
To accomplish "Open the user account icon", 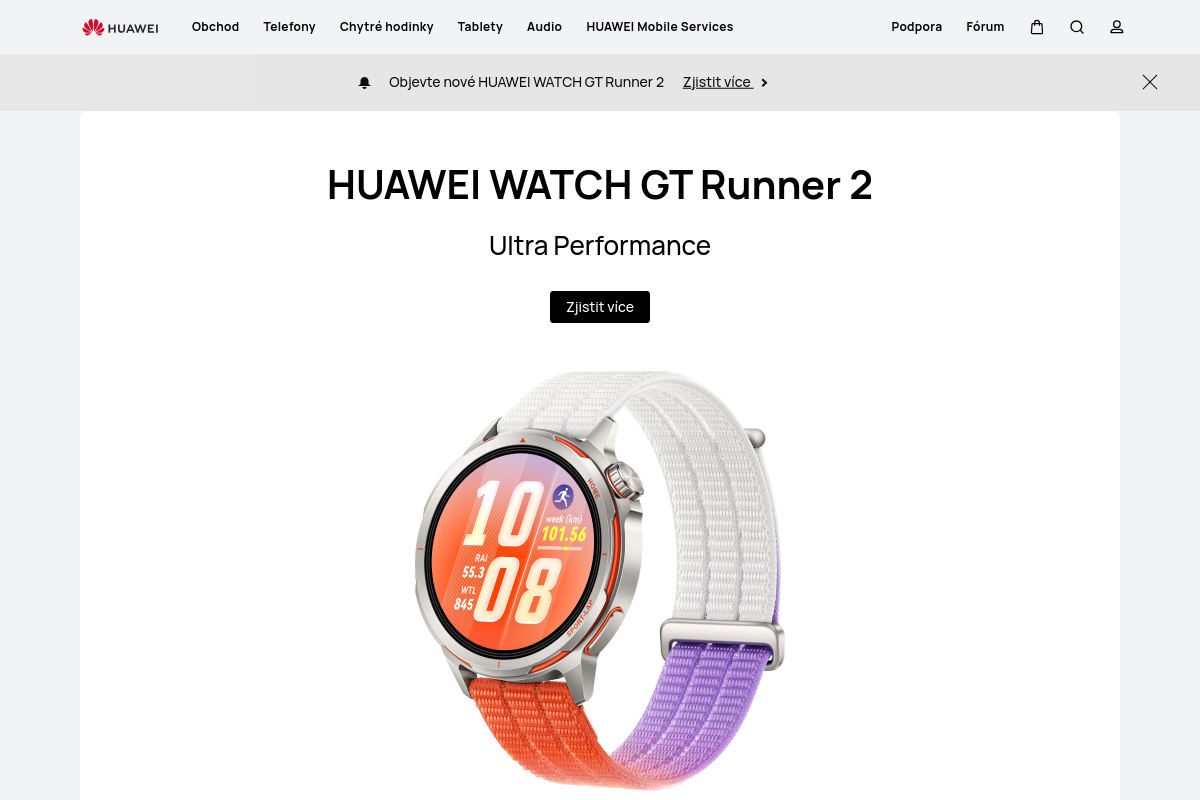I will click(x=1117, y=27).
